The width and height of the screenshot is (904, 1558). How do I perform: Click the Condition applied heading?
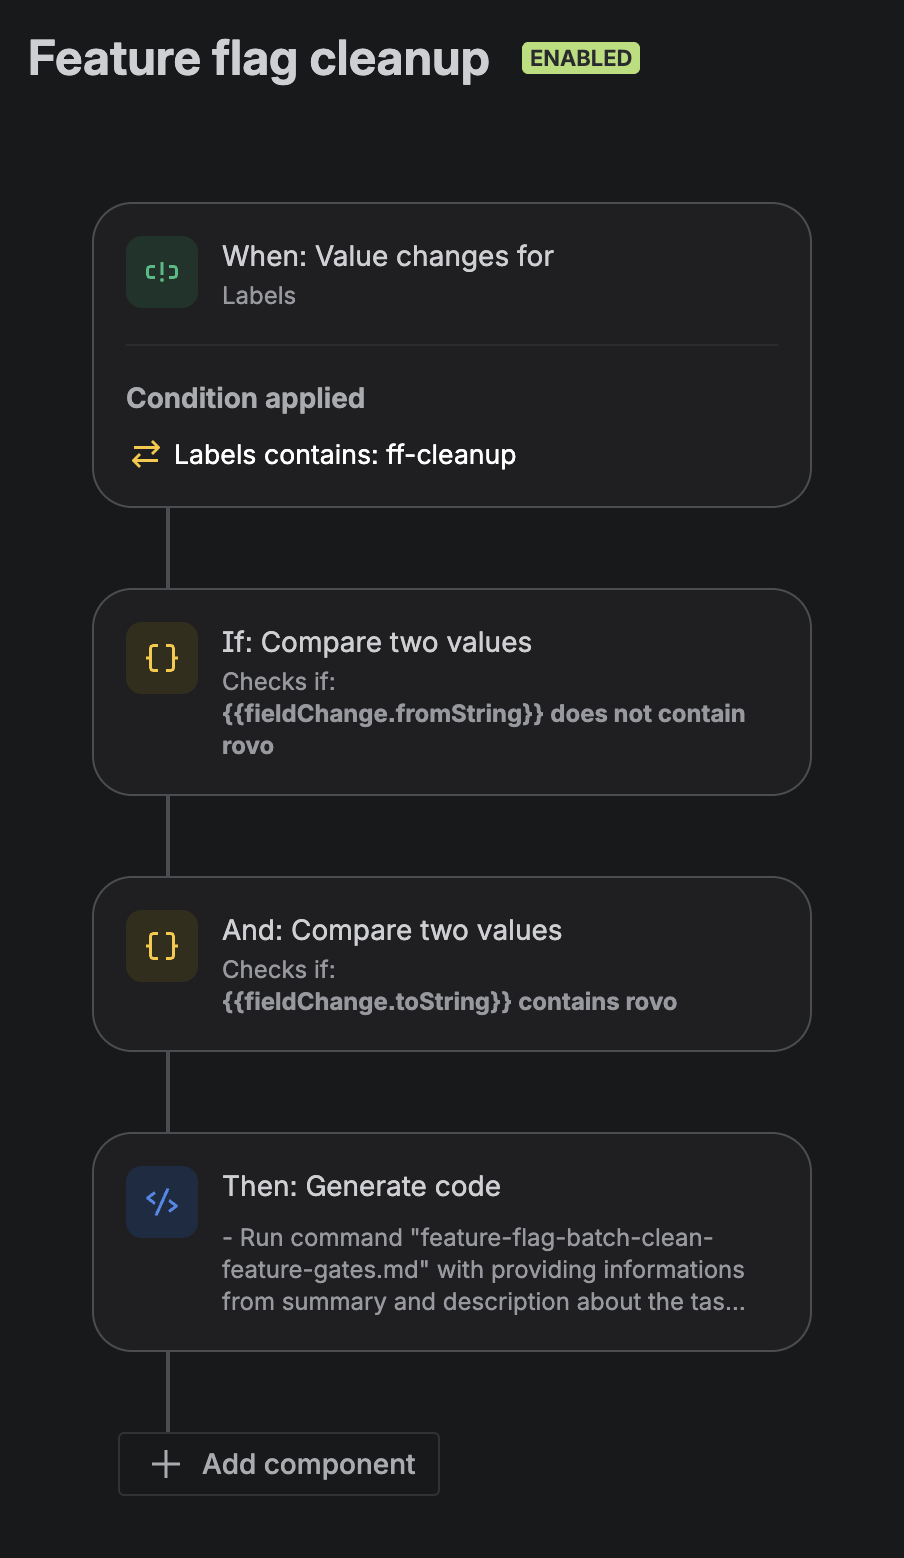246,398
